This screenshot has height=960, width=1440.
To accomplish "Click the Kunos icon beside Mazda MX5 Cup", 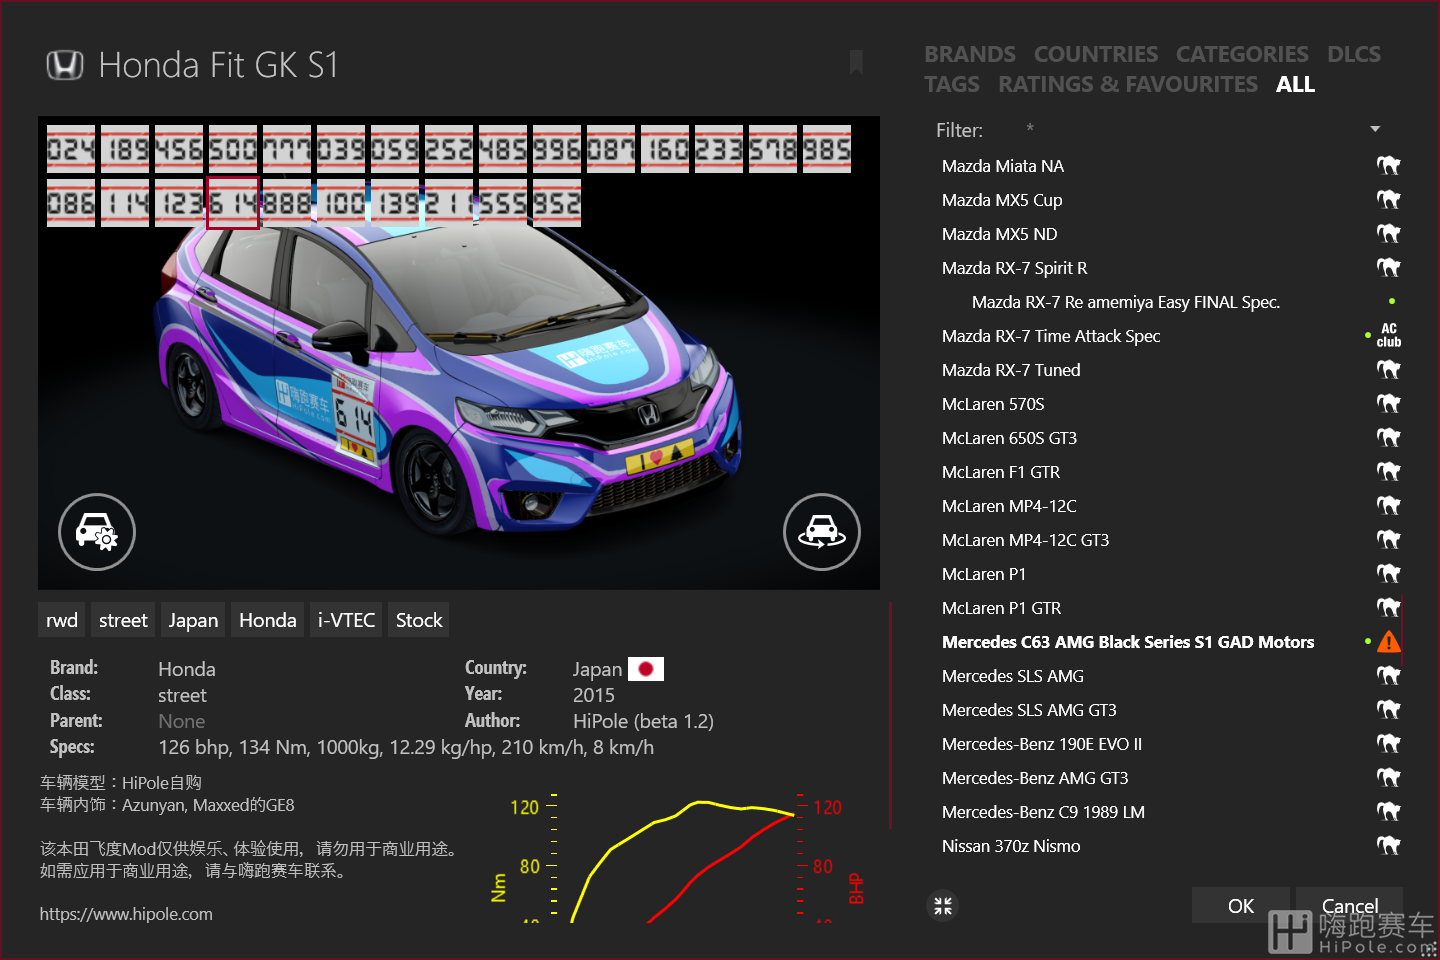I will click(x=1388, y=200).
